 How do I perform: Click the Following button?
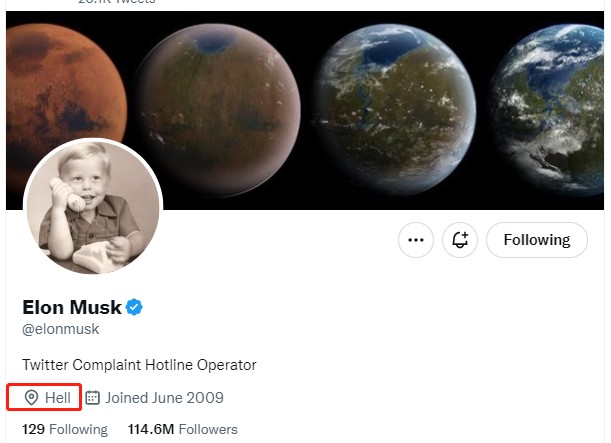point(536,240)
